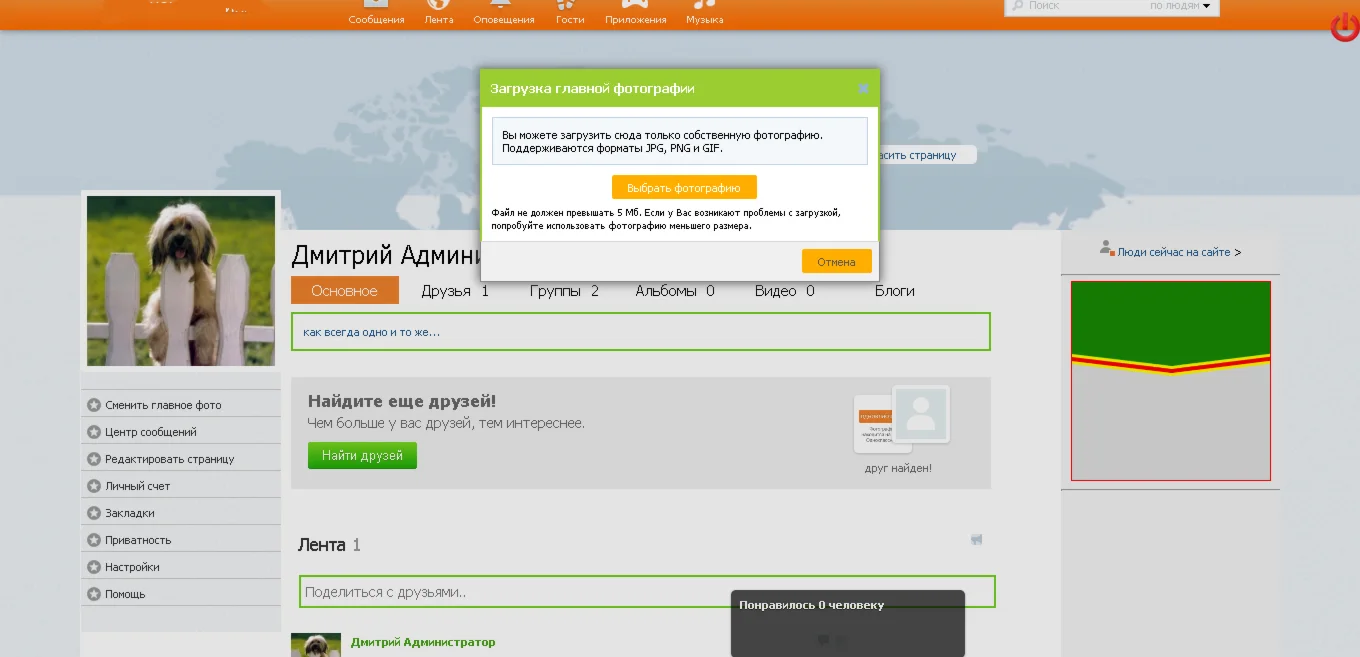Viewport: 1360px width, 657px height.
Task: Click 'Понравилось 0 человеку' tooltip text
Action: coord(811,605)
